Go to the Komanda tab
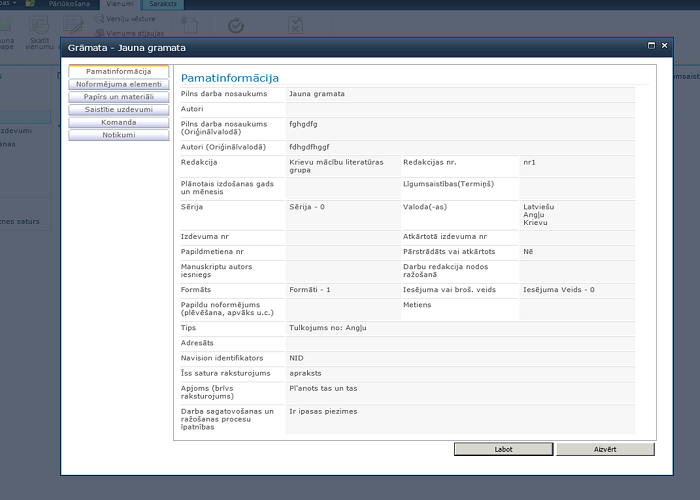 (119, 122)
